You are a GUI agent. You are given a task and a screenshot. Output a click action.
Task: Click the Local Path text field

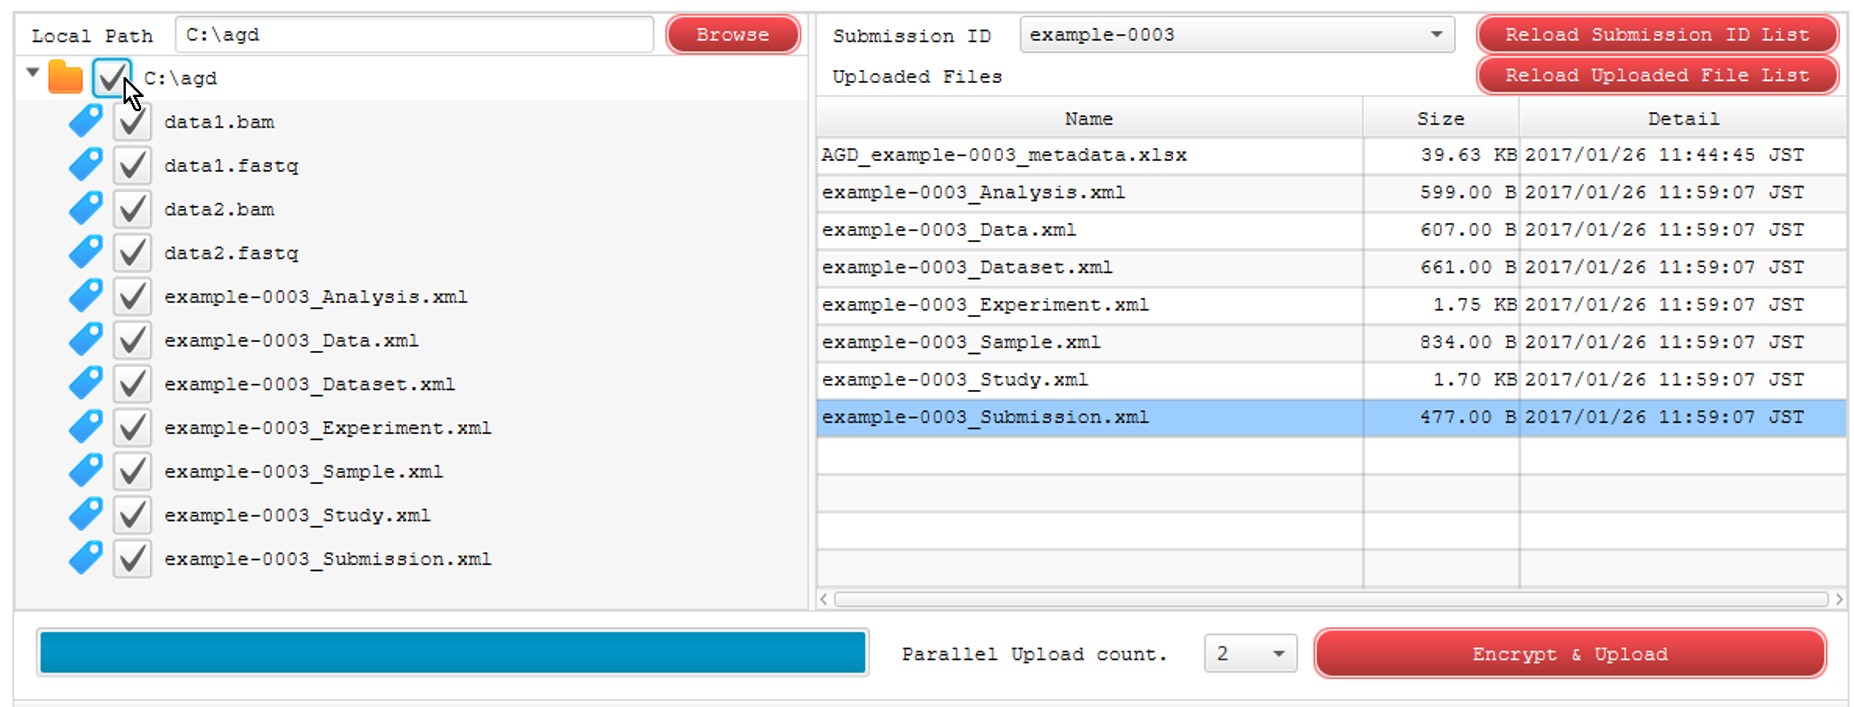(414, 35)
